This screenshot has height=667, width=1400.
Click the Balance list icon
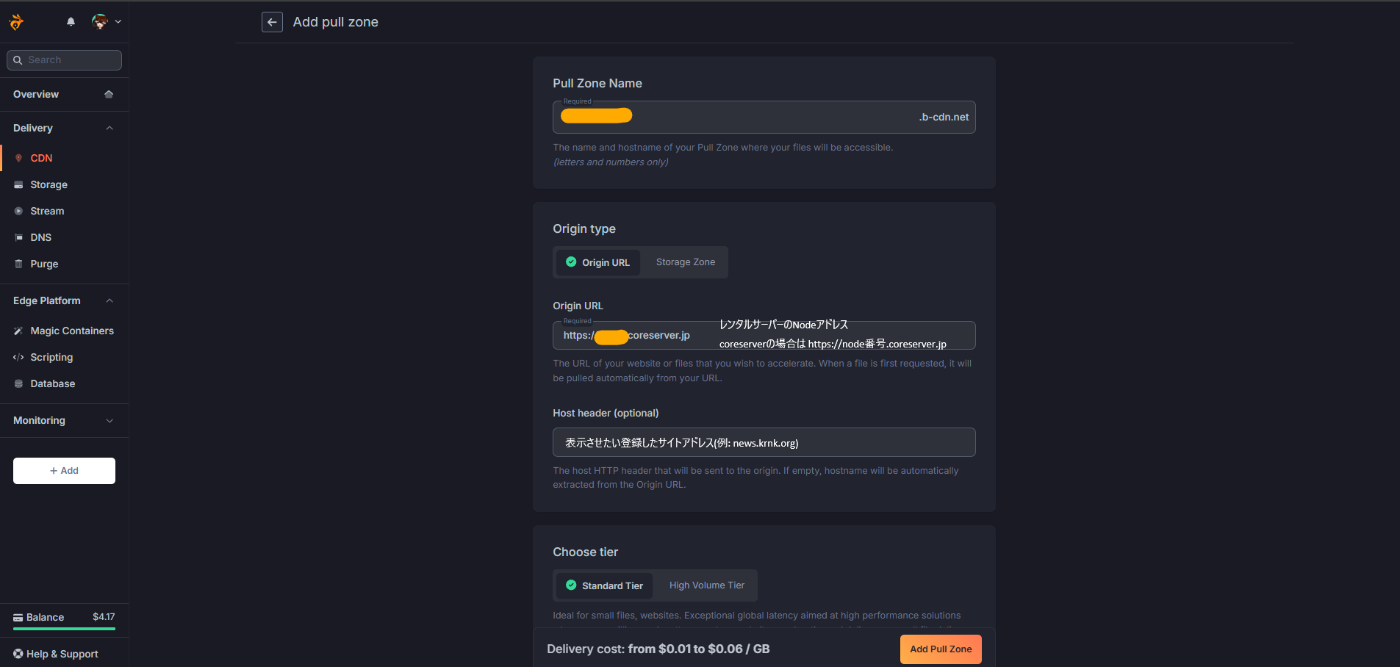coord(18,618)
